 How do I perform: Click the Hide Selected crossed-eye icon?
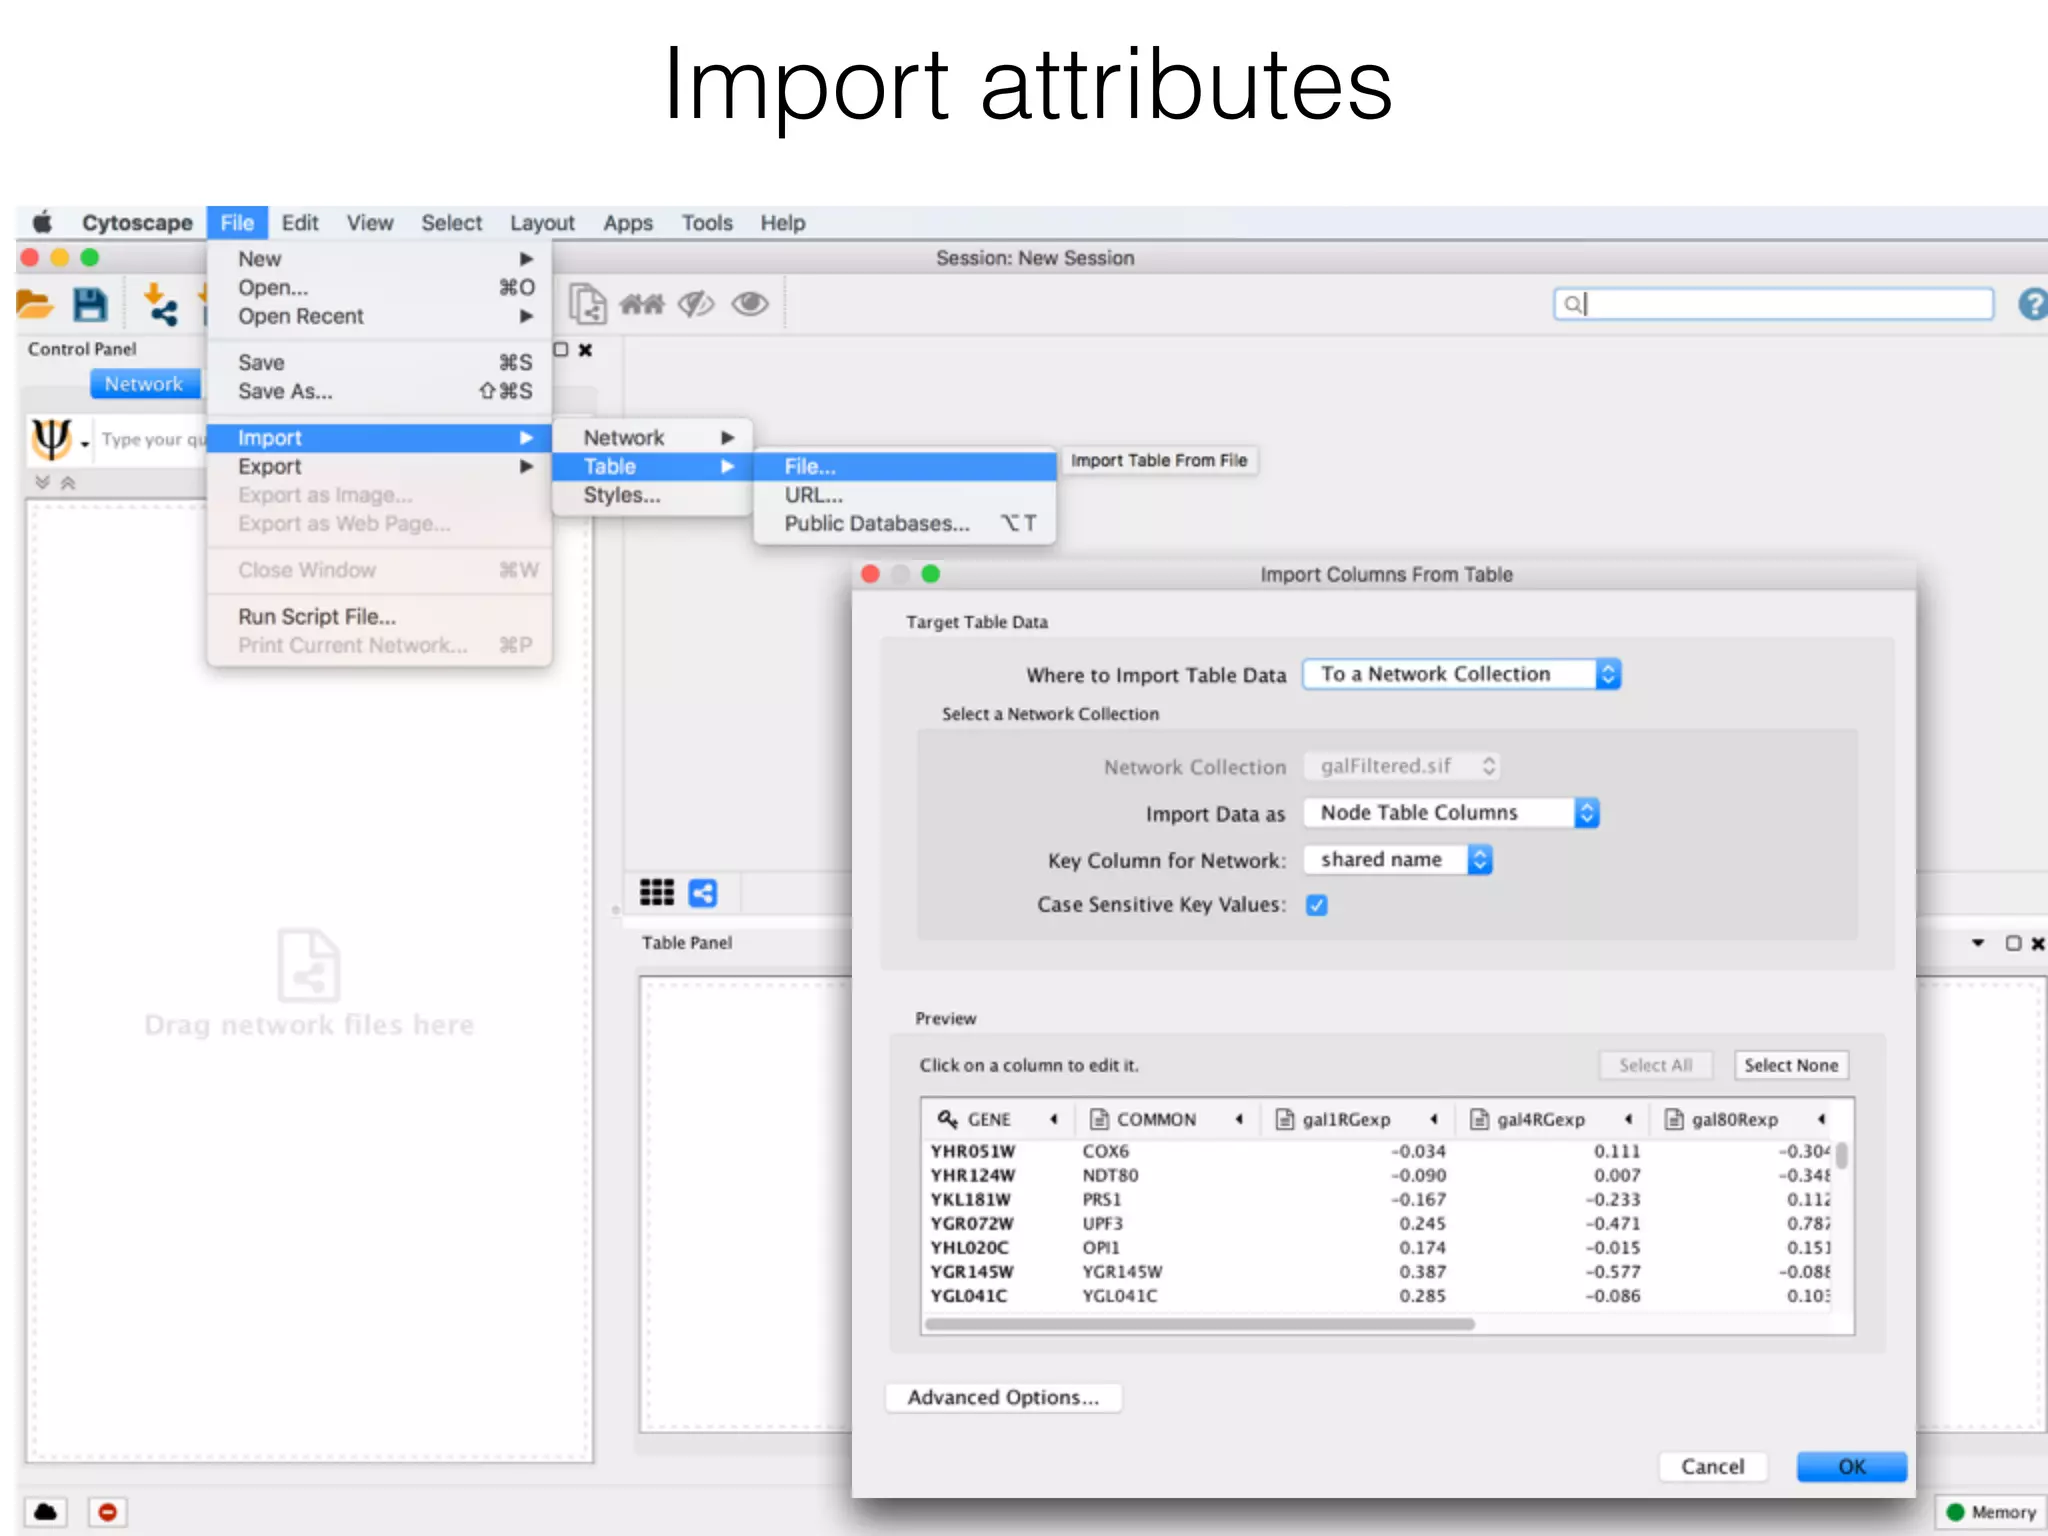coord(696,303)
